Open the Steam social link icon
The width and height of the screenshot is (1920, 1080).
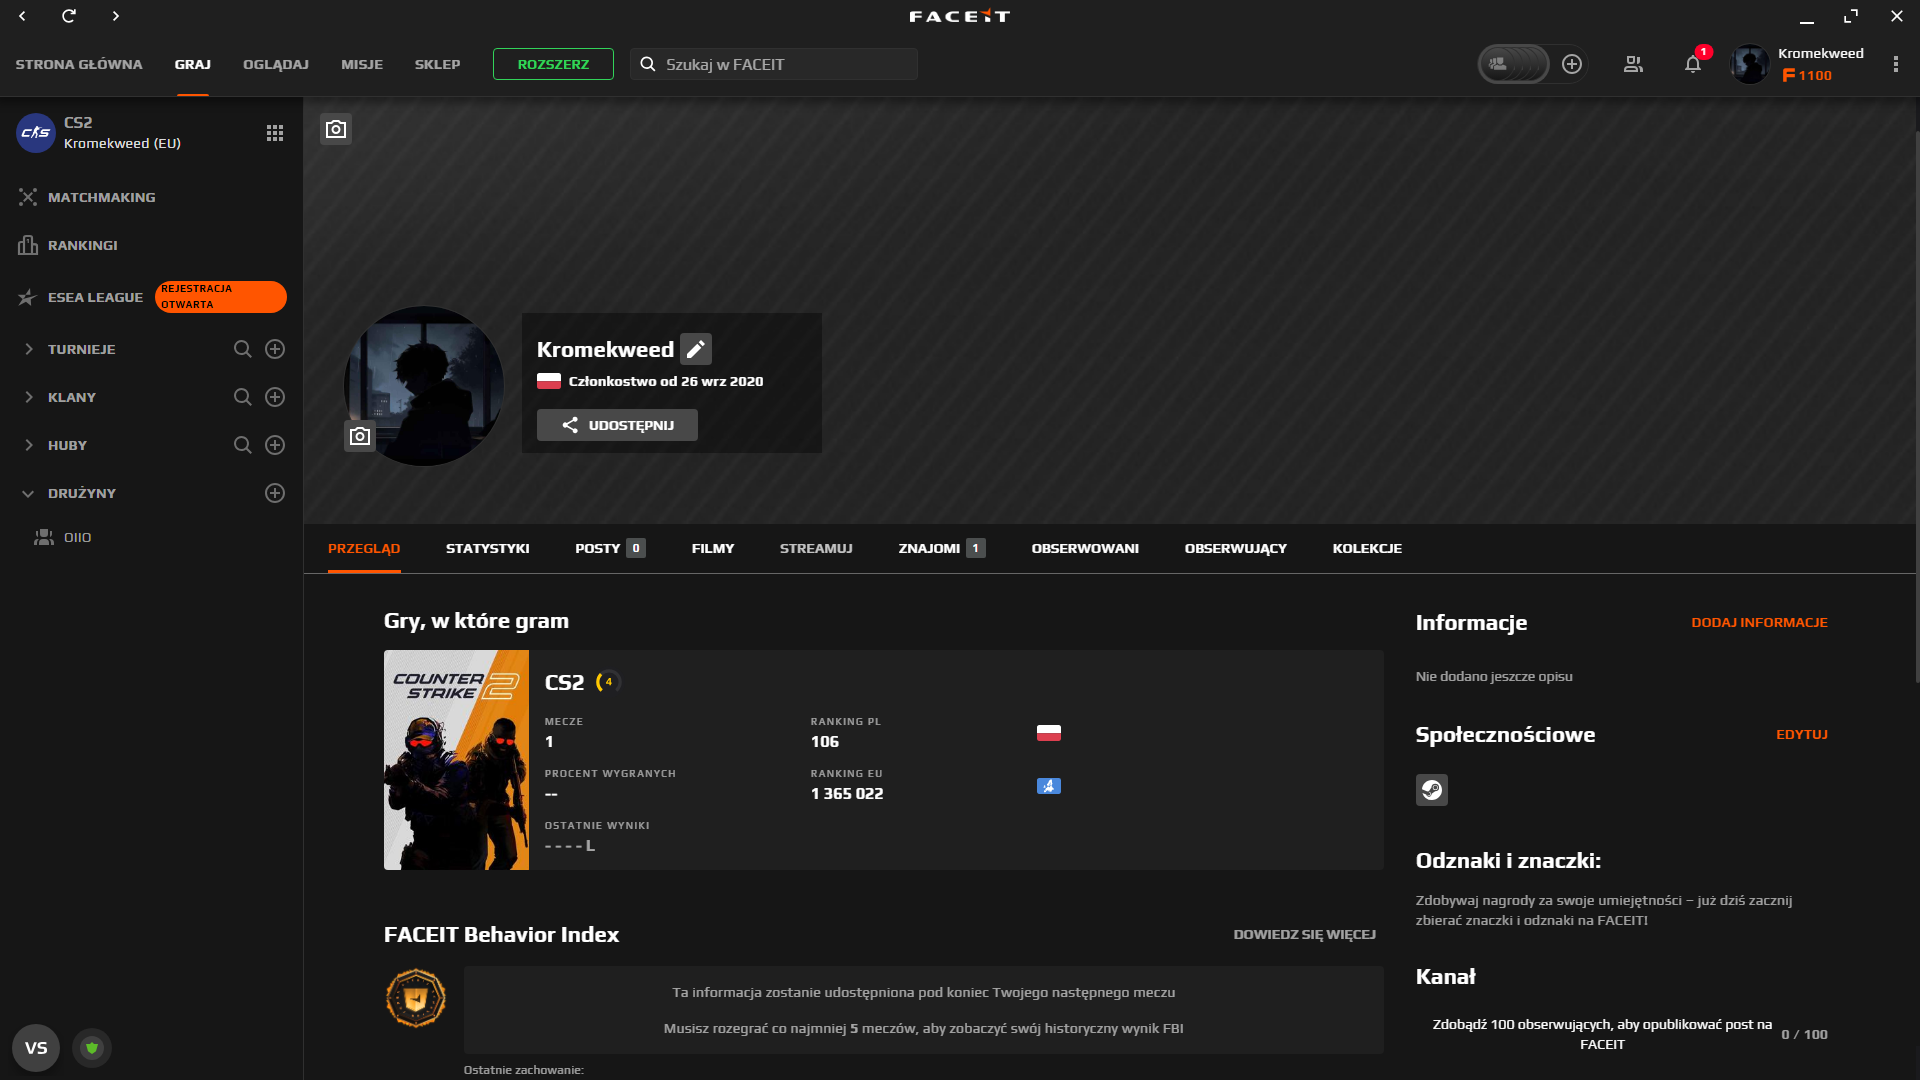[x=1431, y=790]
